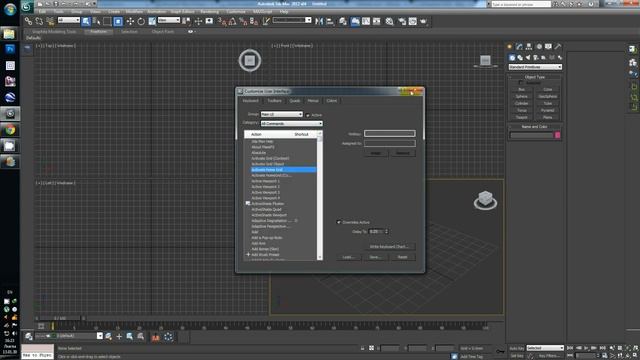The width and height of the screenshot is (640, 360).
Task: Collapse the Name and Color rollout
Action: click(x=535, y=127)
